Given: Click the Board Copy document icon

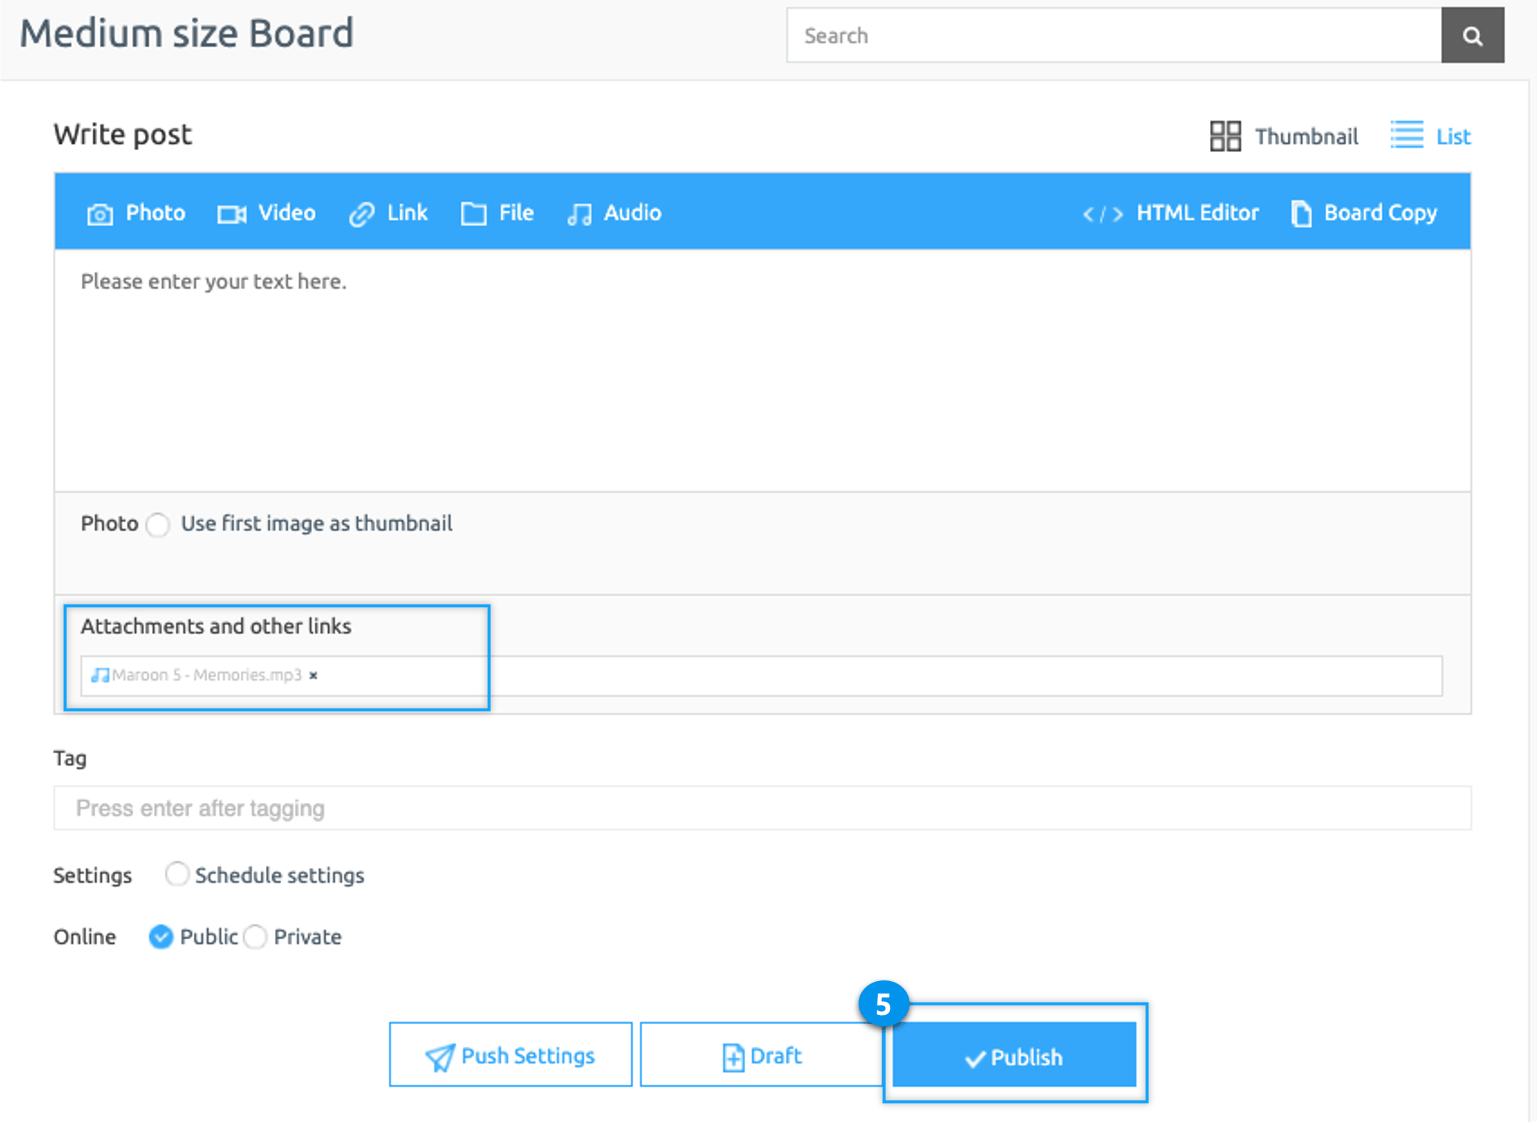Looking at the screenshot, I should [1301, 214].
